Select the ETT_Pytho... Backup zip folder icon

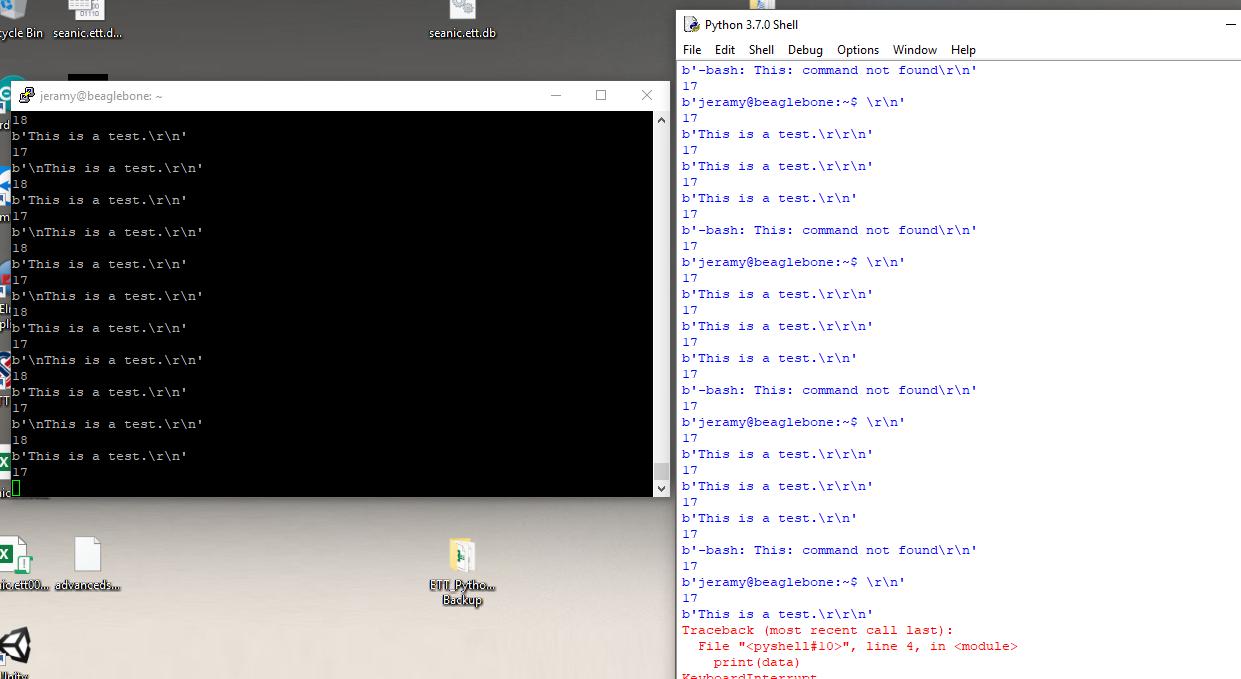[462, 572]
